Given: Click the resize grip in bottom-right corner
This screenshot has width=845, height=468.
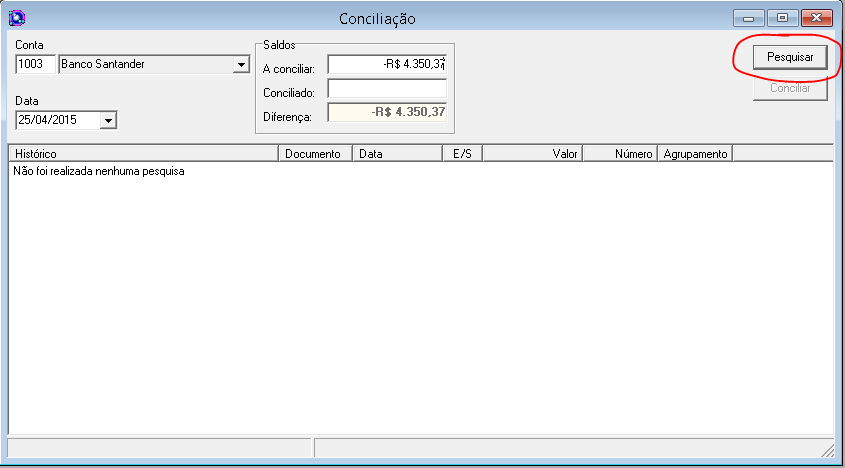Looking at the screenshot, I should tap(826, 449).
